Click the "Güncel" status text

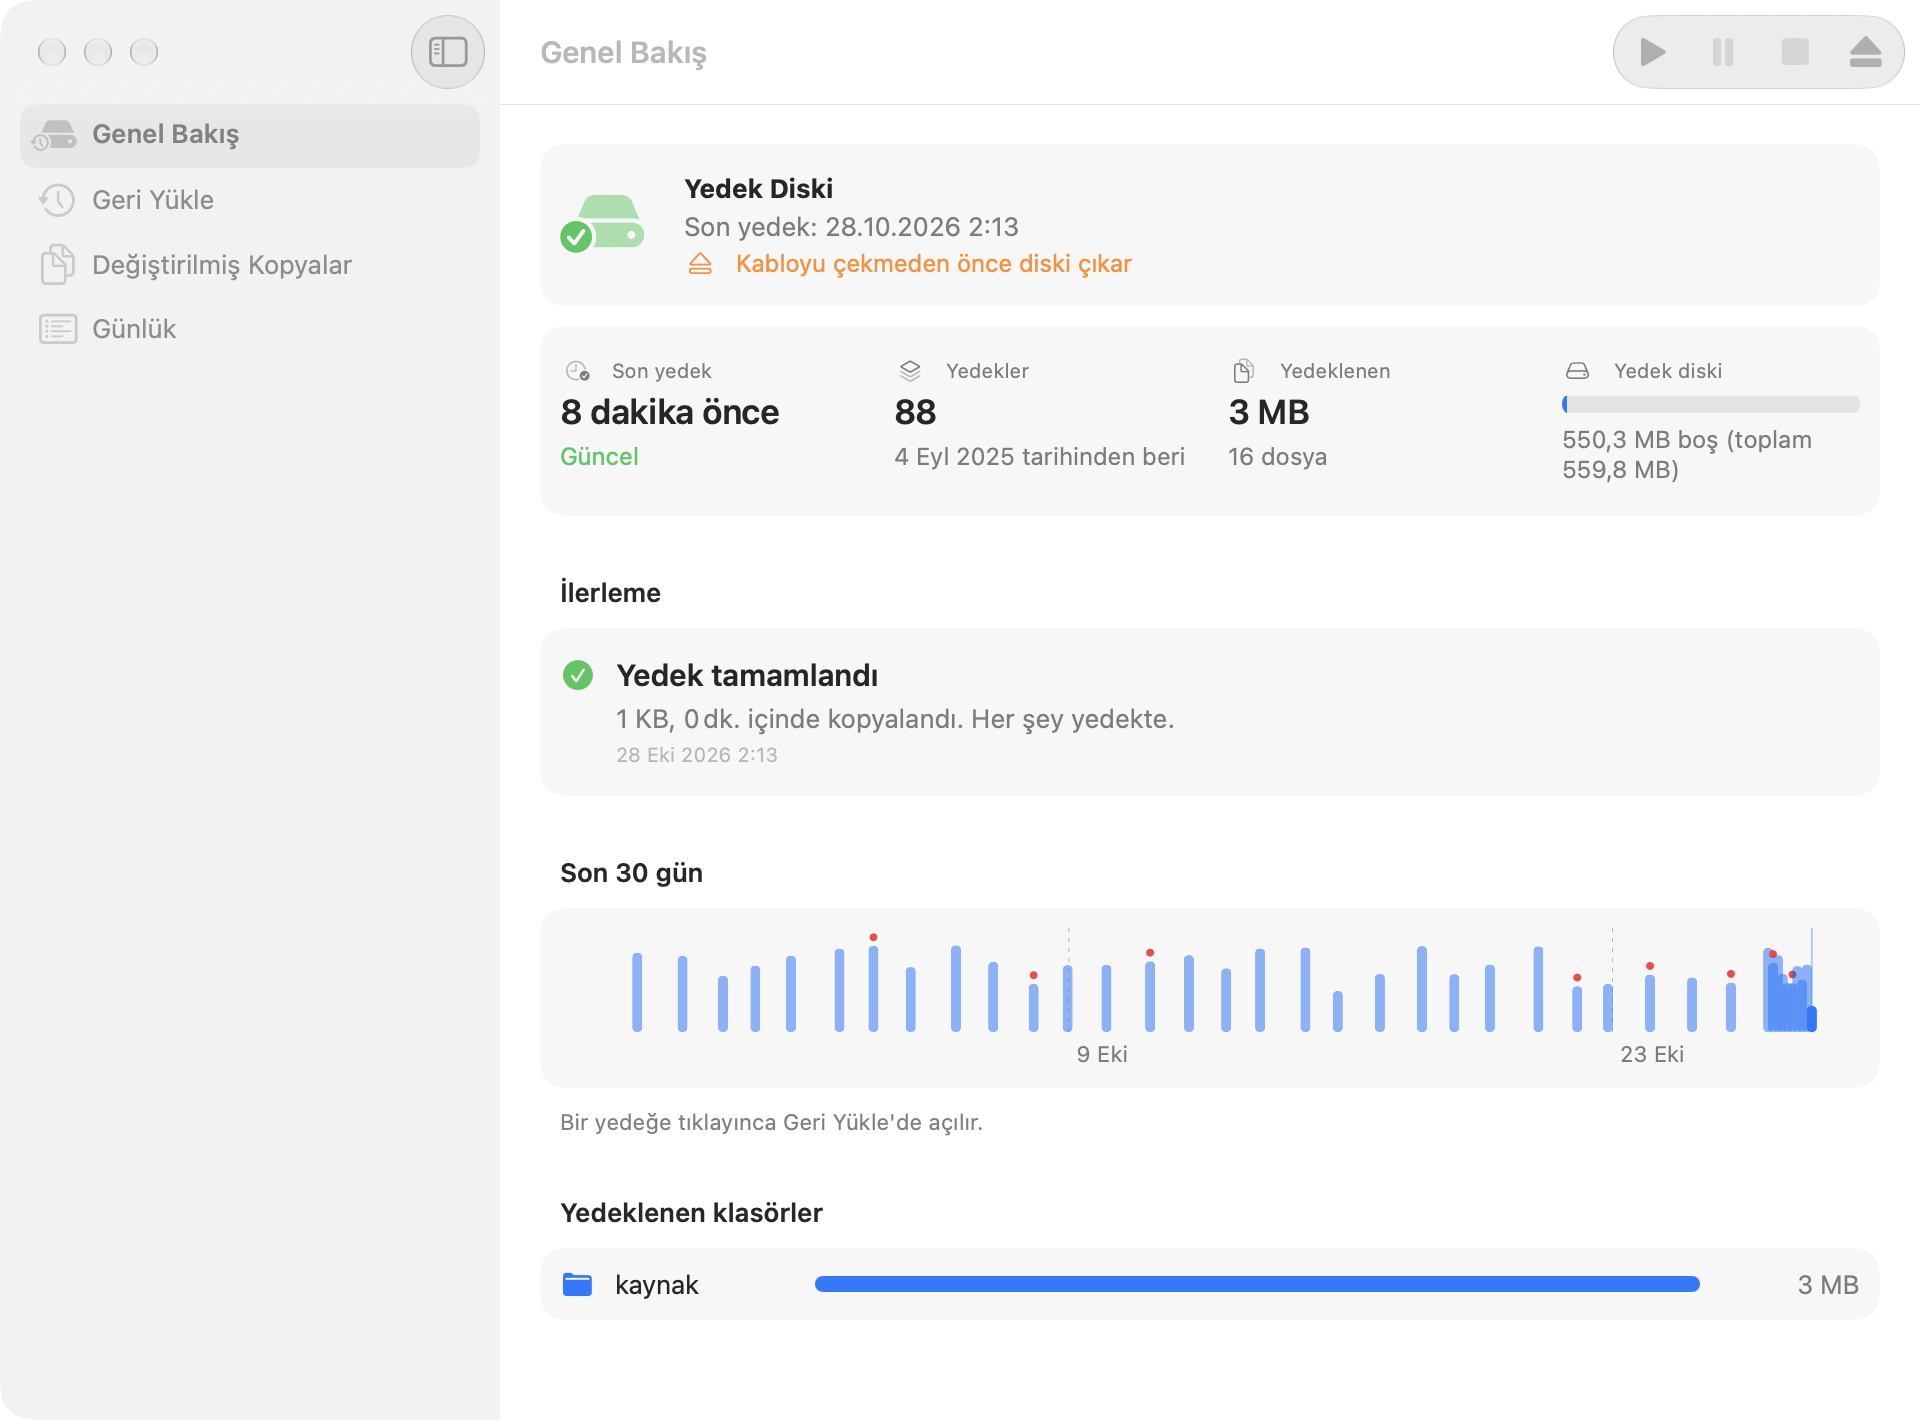click(x=599, y=457)
